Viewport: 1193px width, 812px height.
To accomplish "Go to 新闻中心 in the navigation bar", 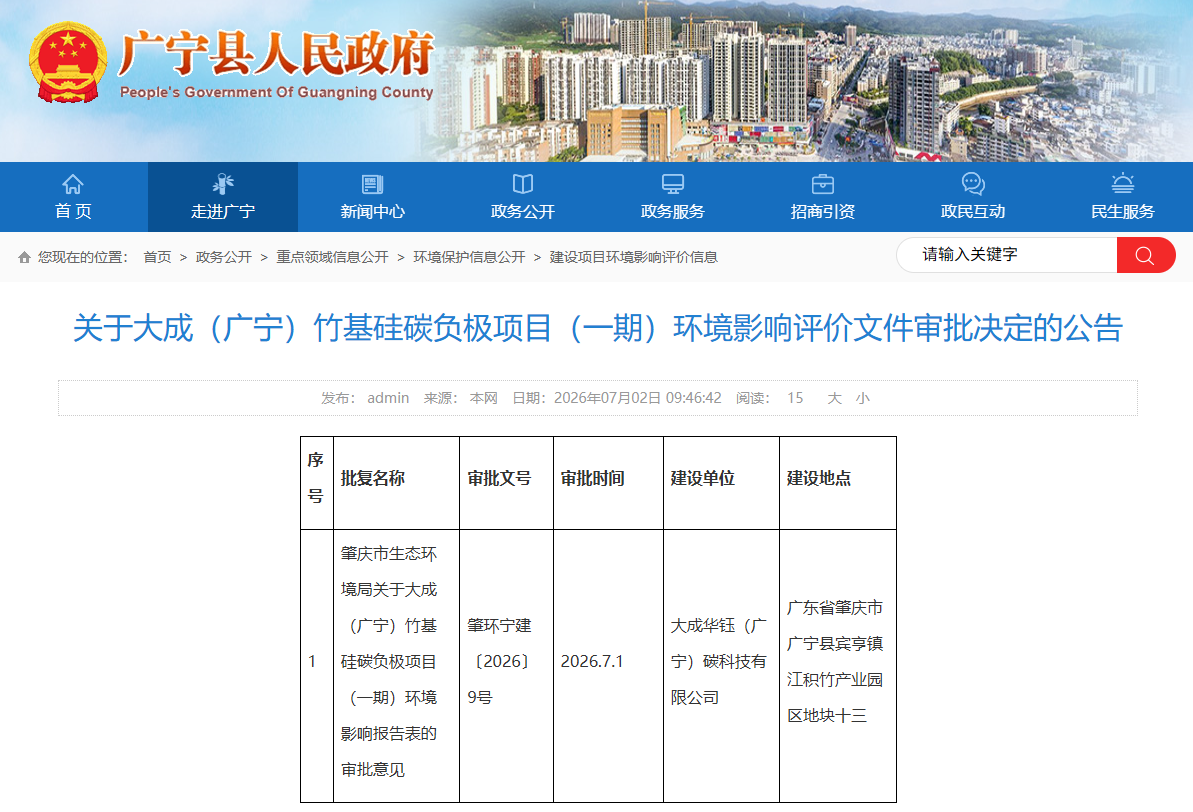I will [x=373, y=197].
